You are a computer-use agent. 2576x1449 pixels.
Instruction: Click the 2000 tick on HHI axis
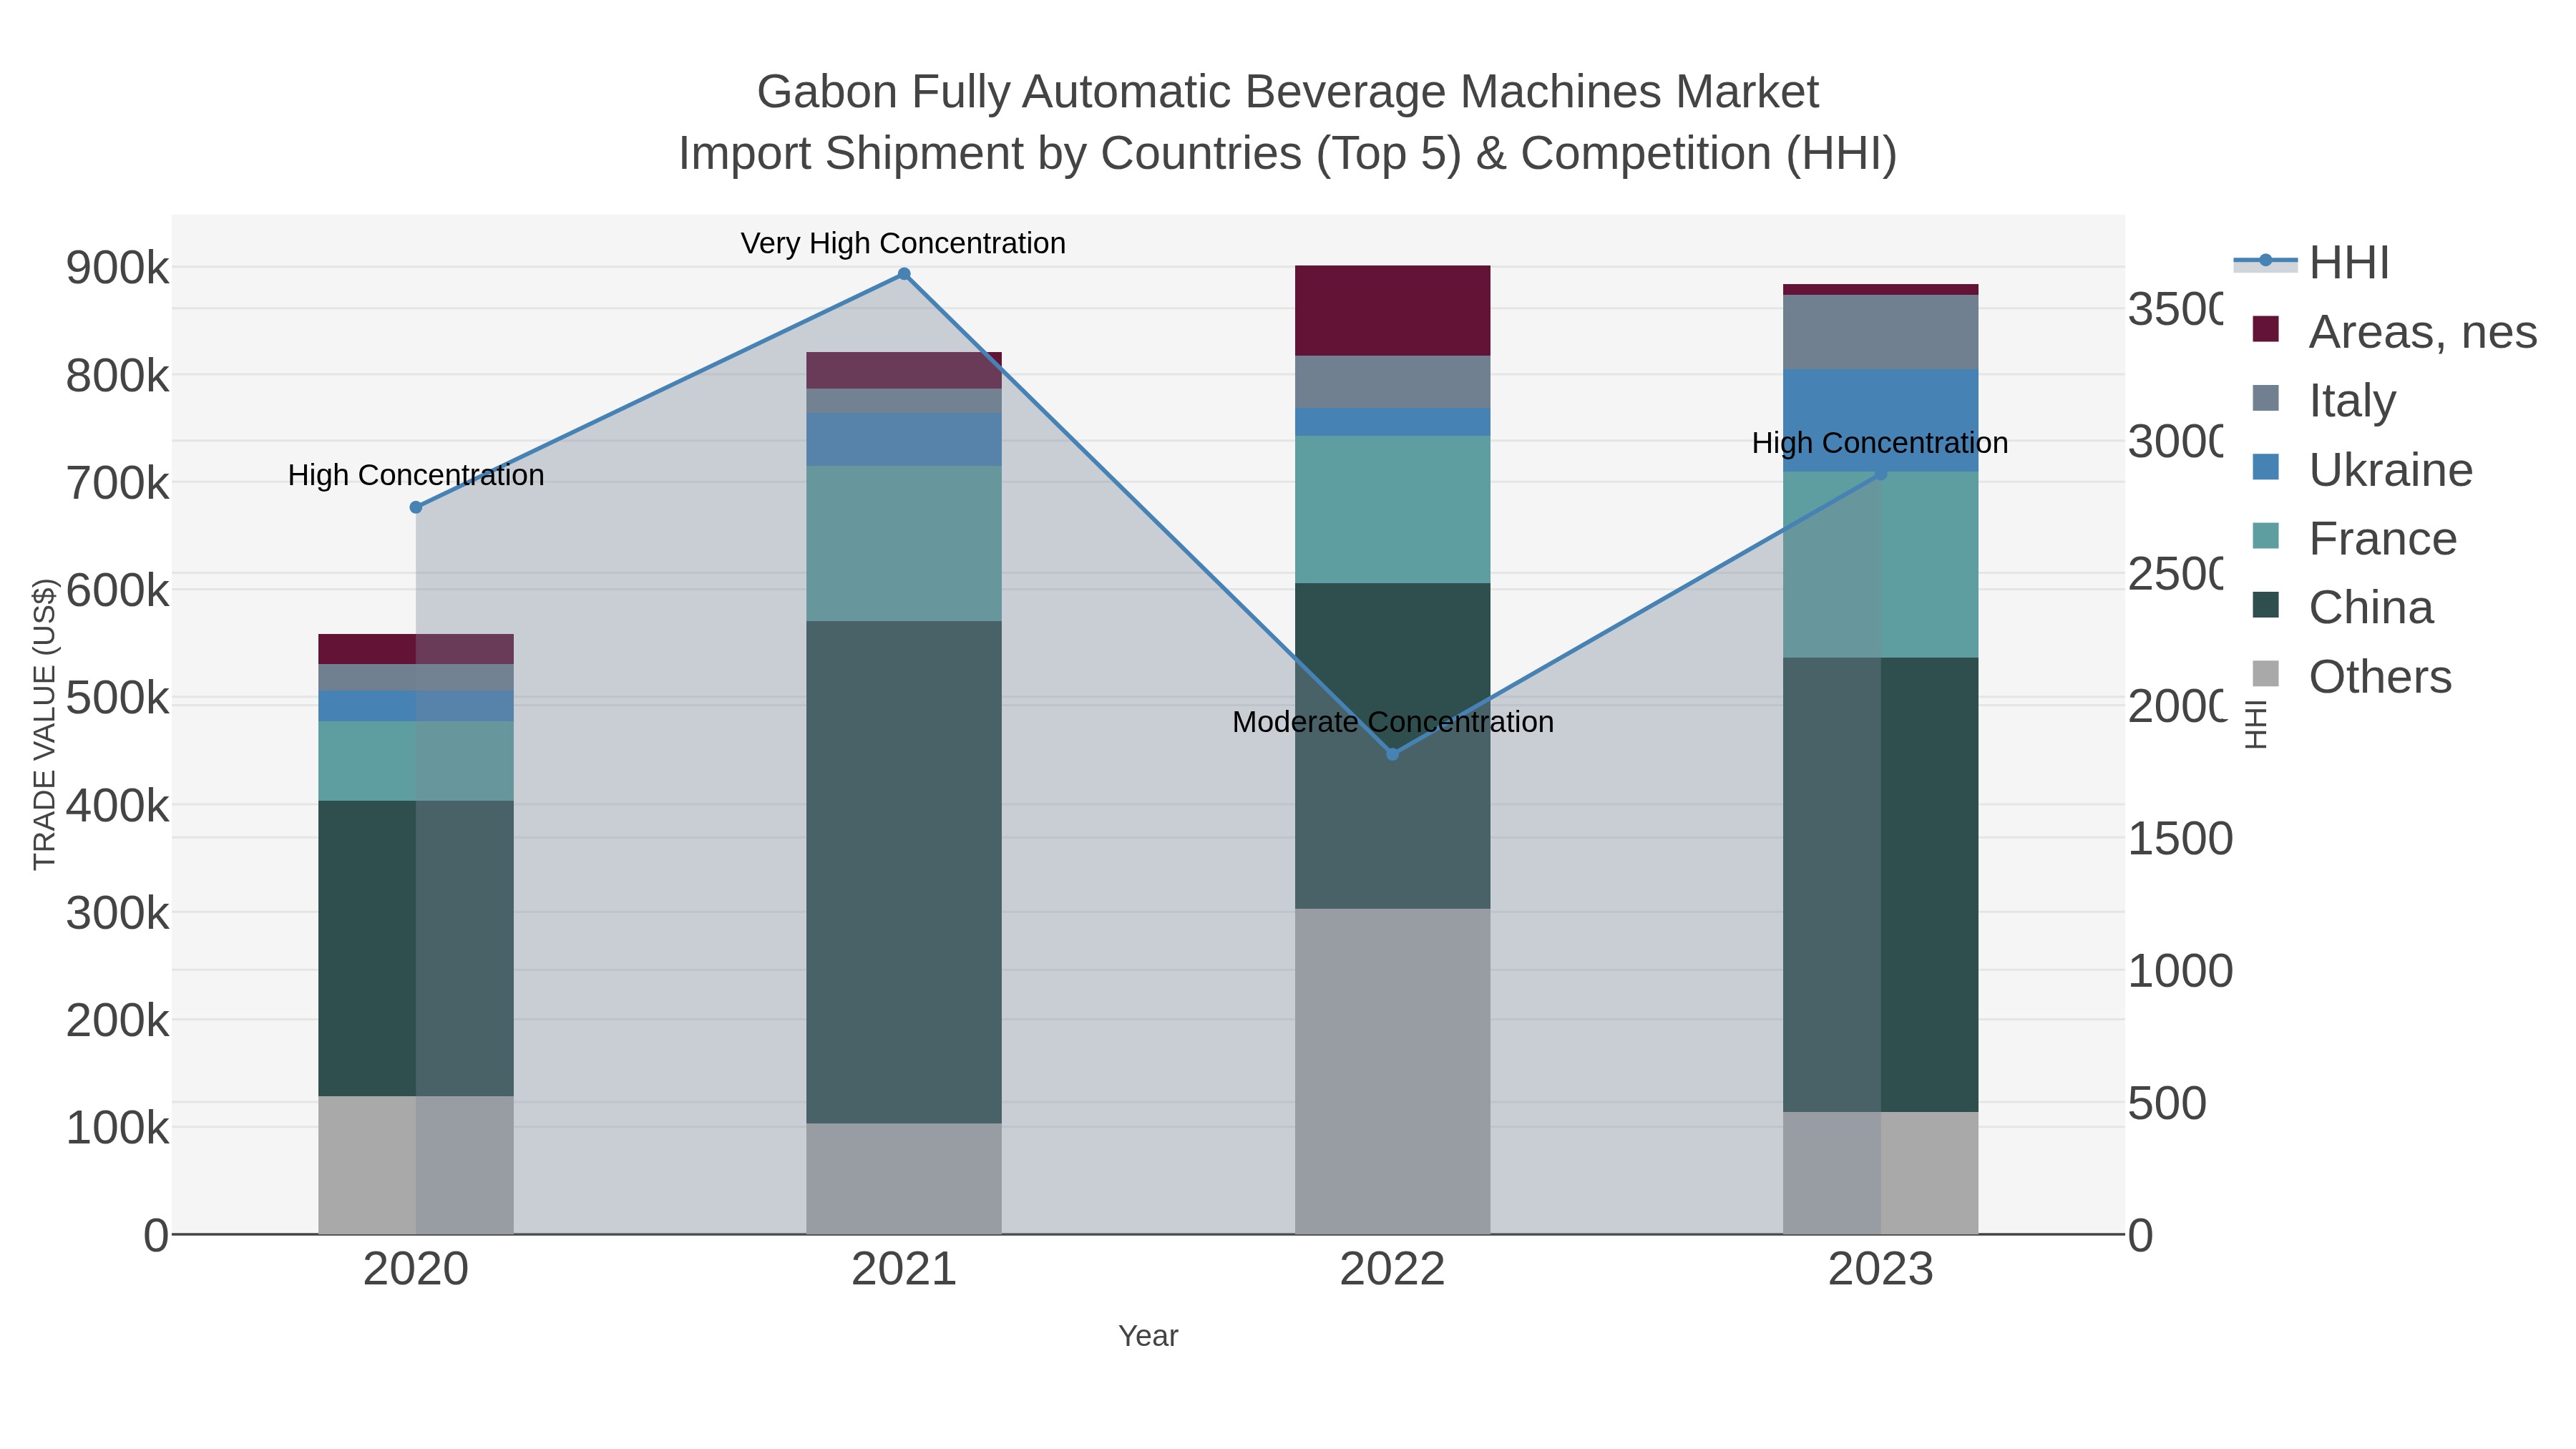(2175, 706)
